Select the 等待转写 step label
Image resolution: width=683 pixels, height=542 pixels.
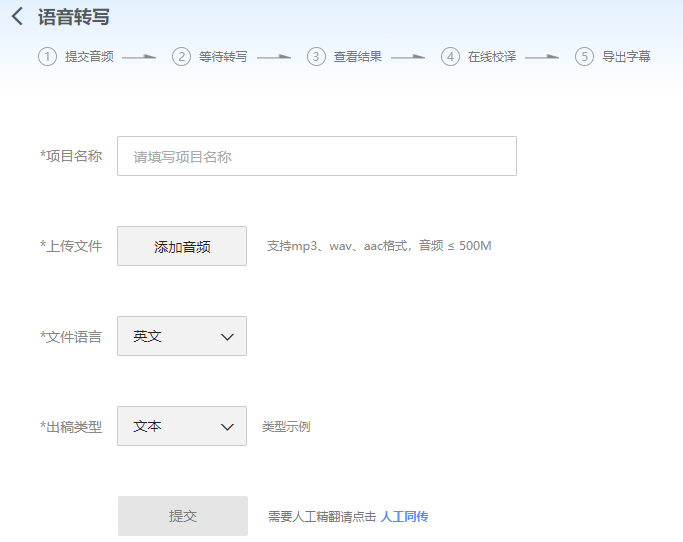click(x=223, y=57)
